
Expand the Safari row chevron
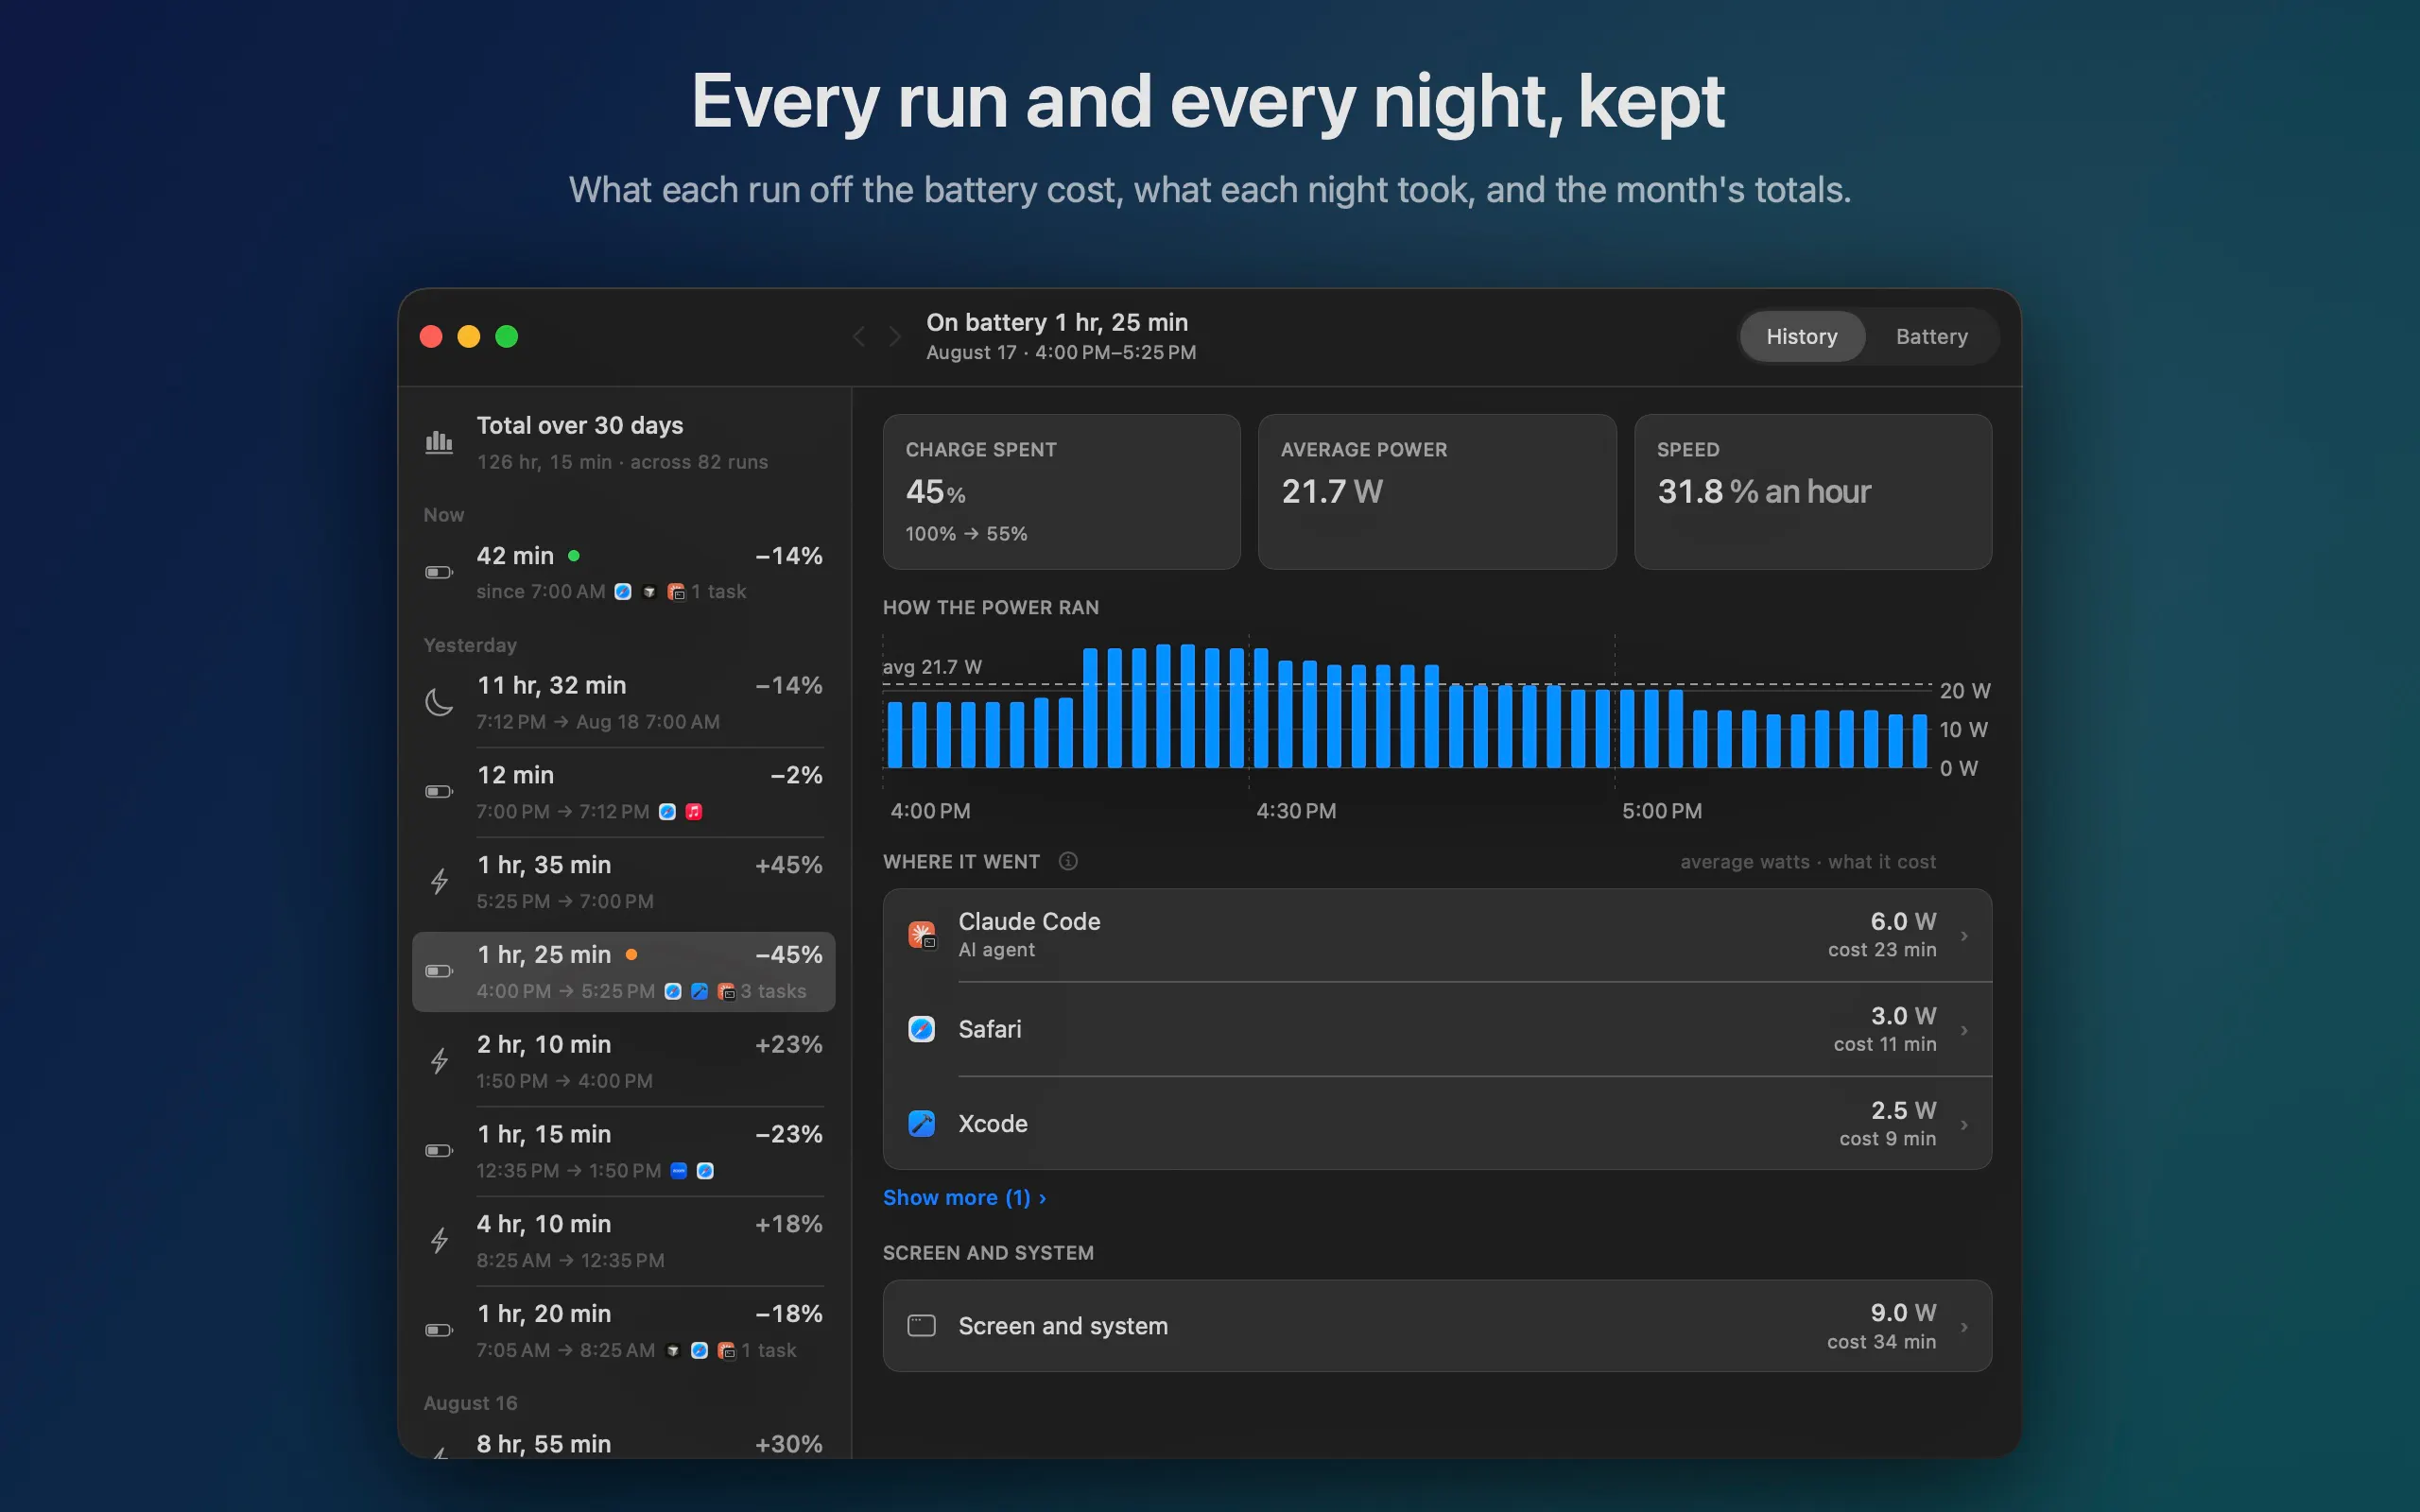(x=1964, y=1030)
